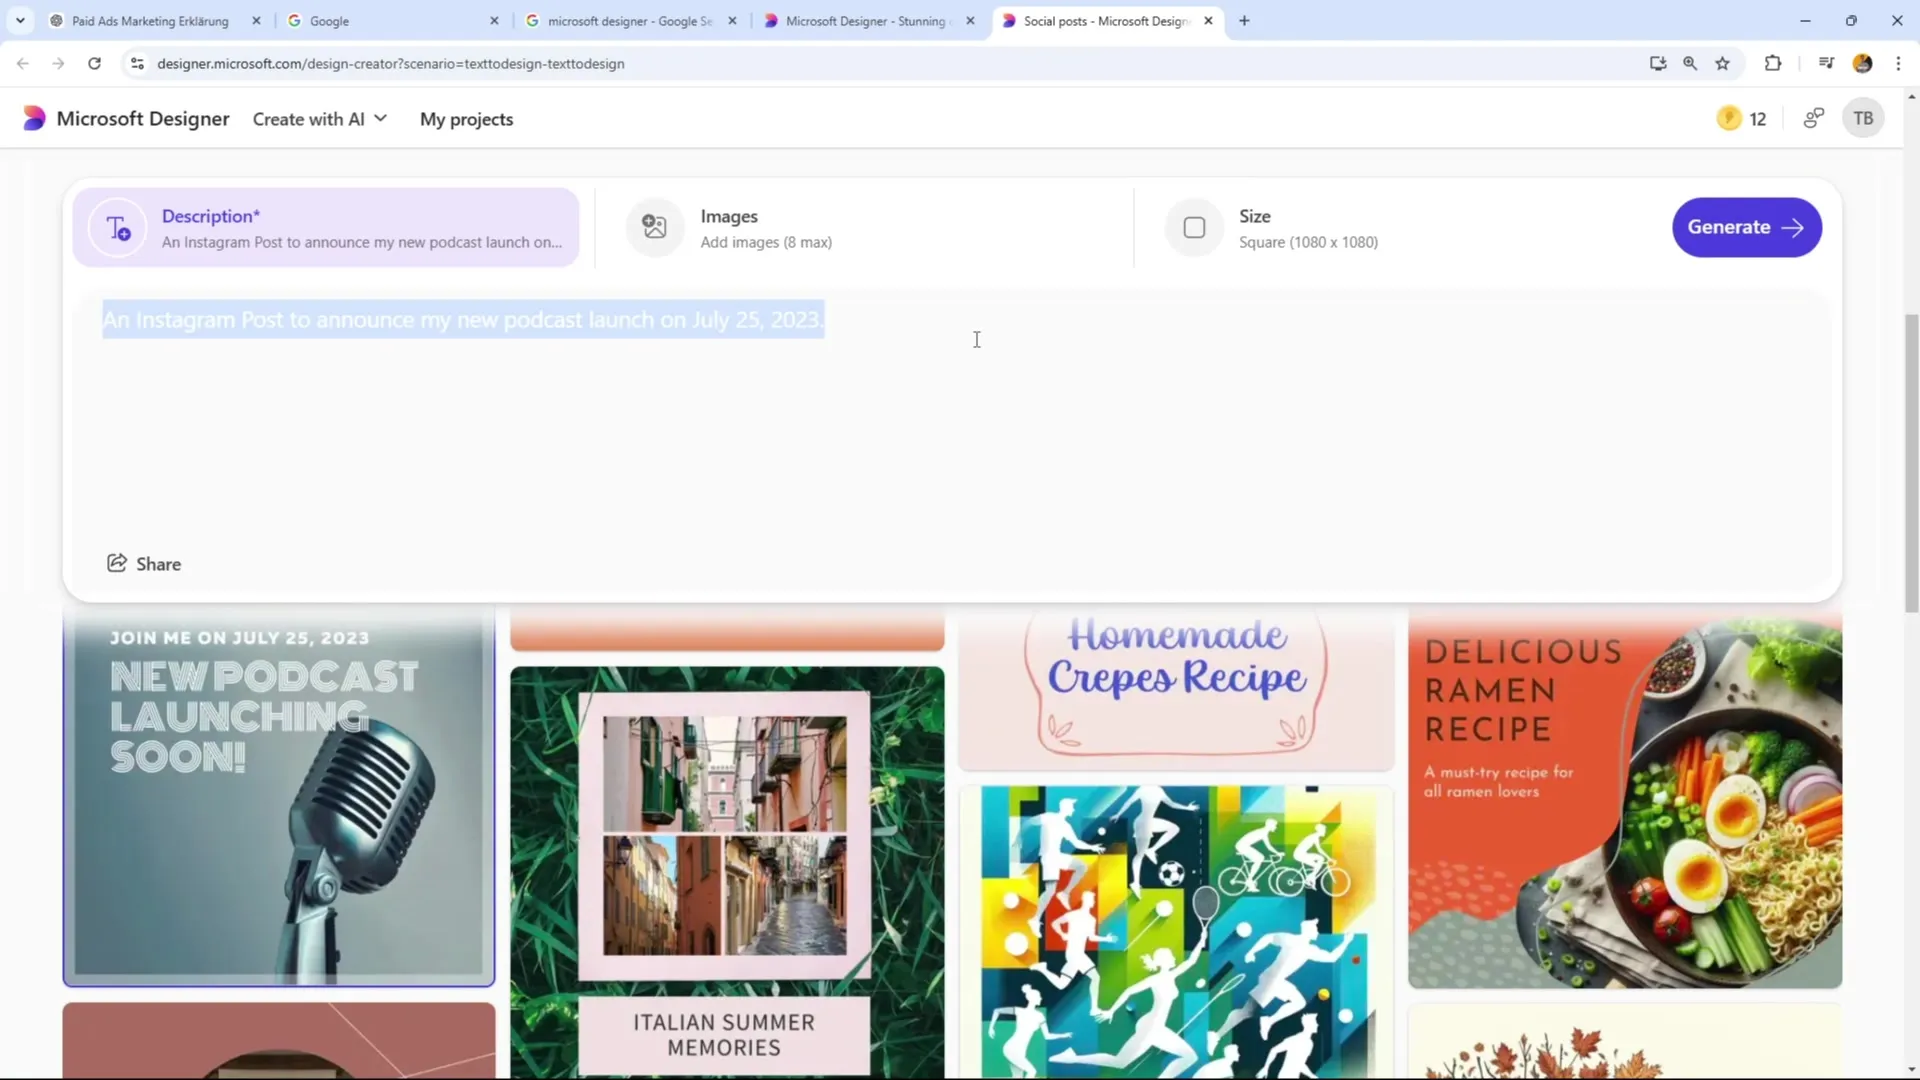
Task: Click the podcast prompt description text box
Action: [950, 415]
